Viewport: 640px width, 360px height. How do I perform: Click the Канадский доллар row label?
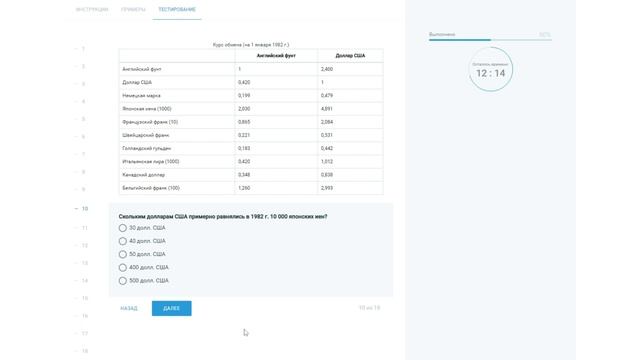(143, 175)
